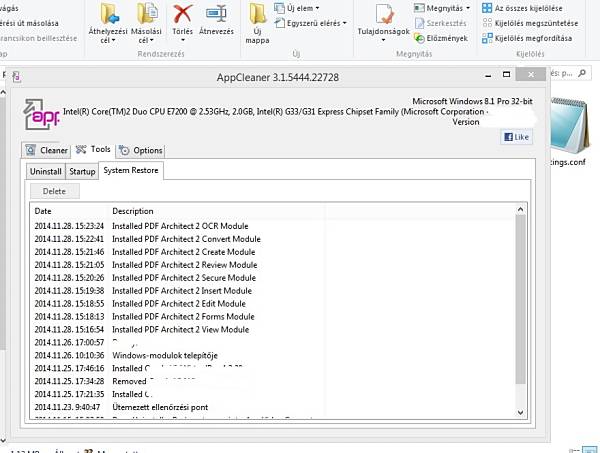
Task: Create new folder with Új mappa icon
Action: (258, 14)
